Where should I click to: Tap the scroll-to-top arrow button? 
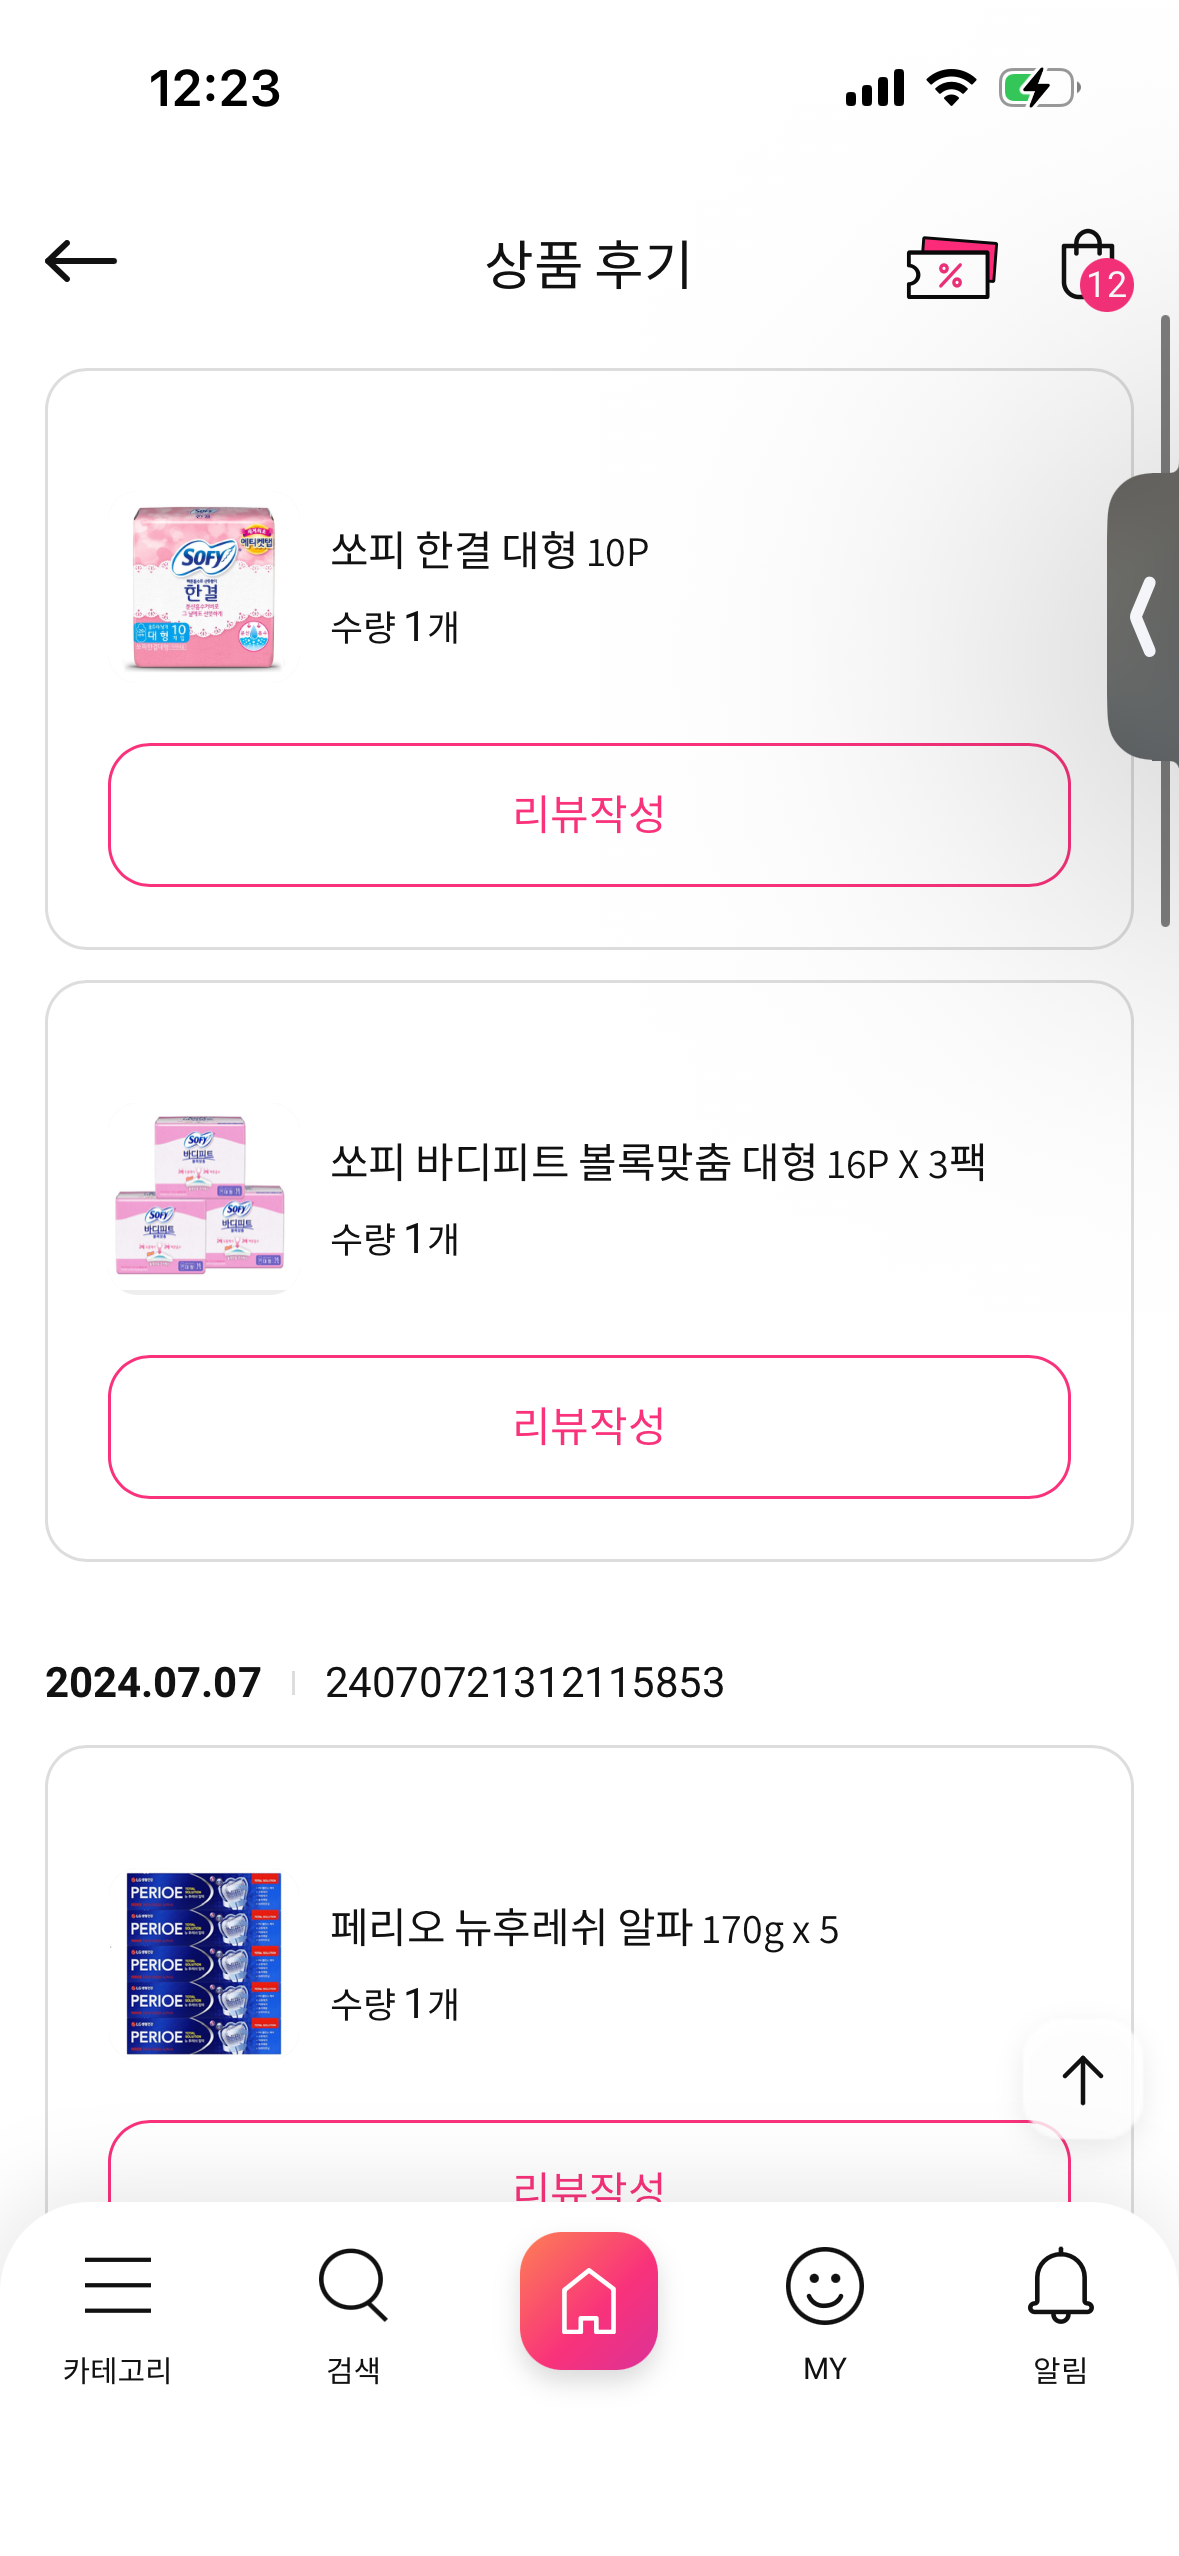point(1081,2080)
